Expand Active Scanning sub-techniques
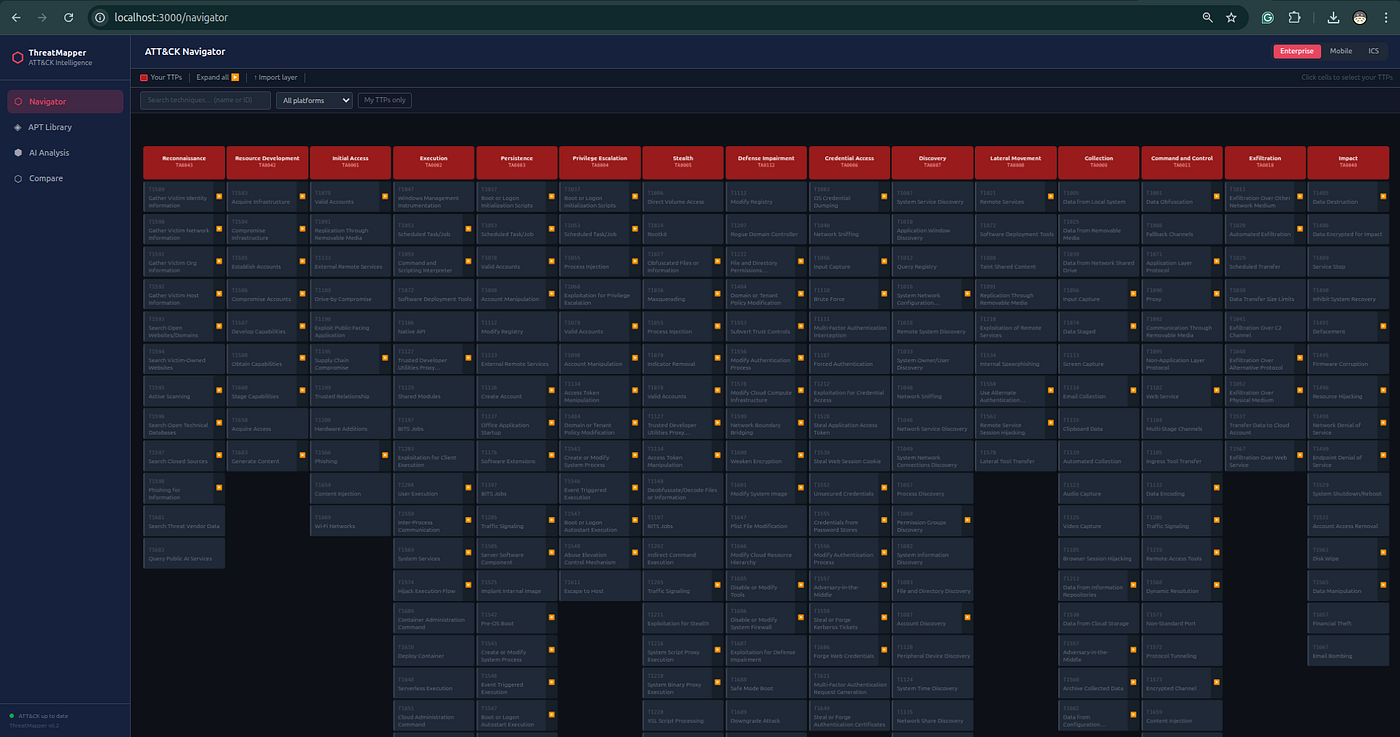1400x737 pixels. (x=219, y=392)
